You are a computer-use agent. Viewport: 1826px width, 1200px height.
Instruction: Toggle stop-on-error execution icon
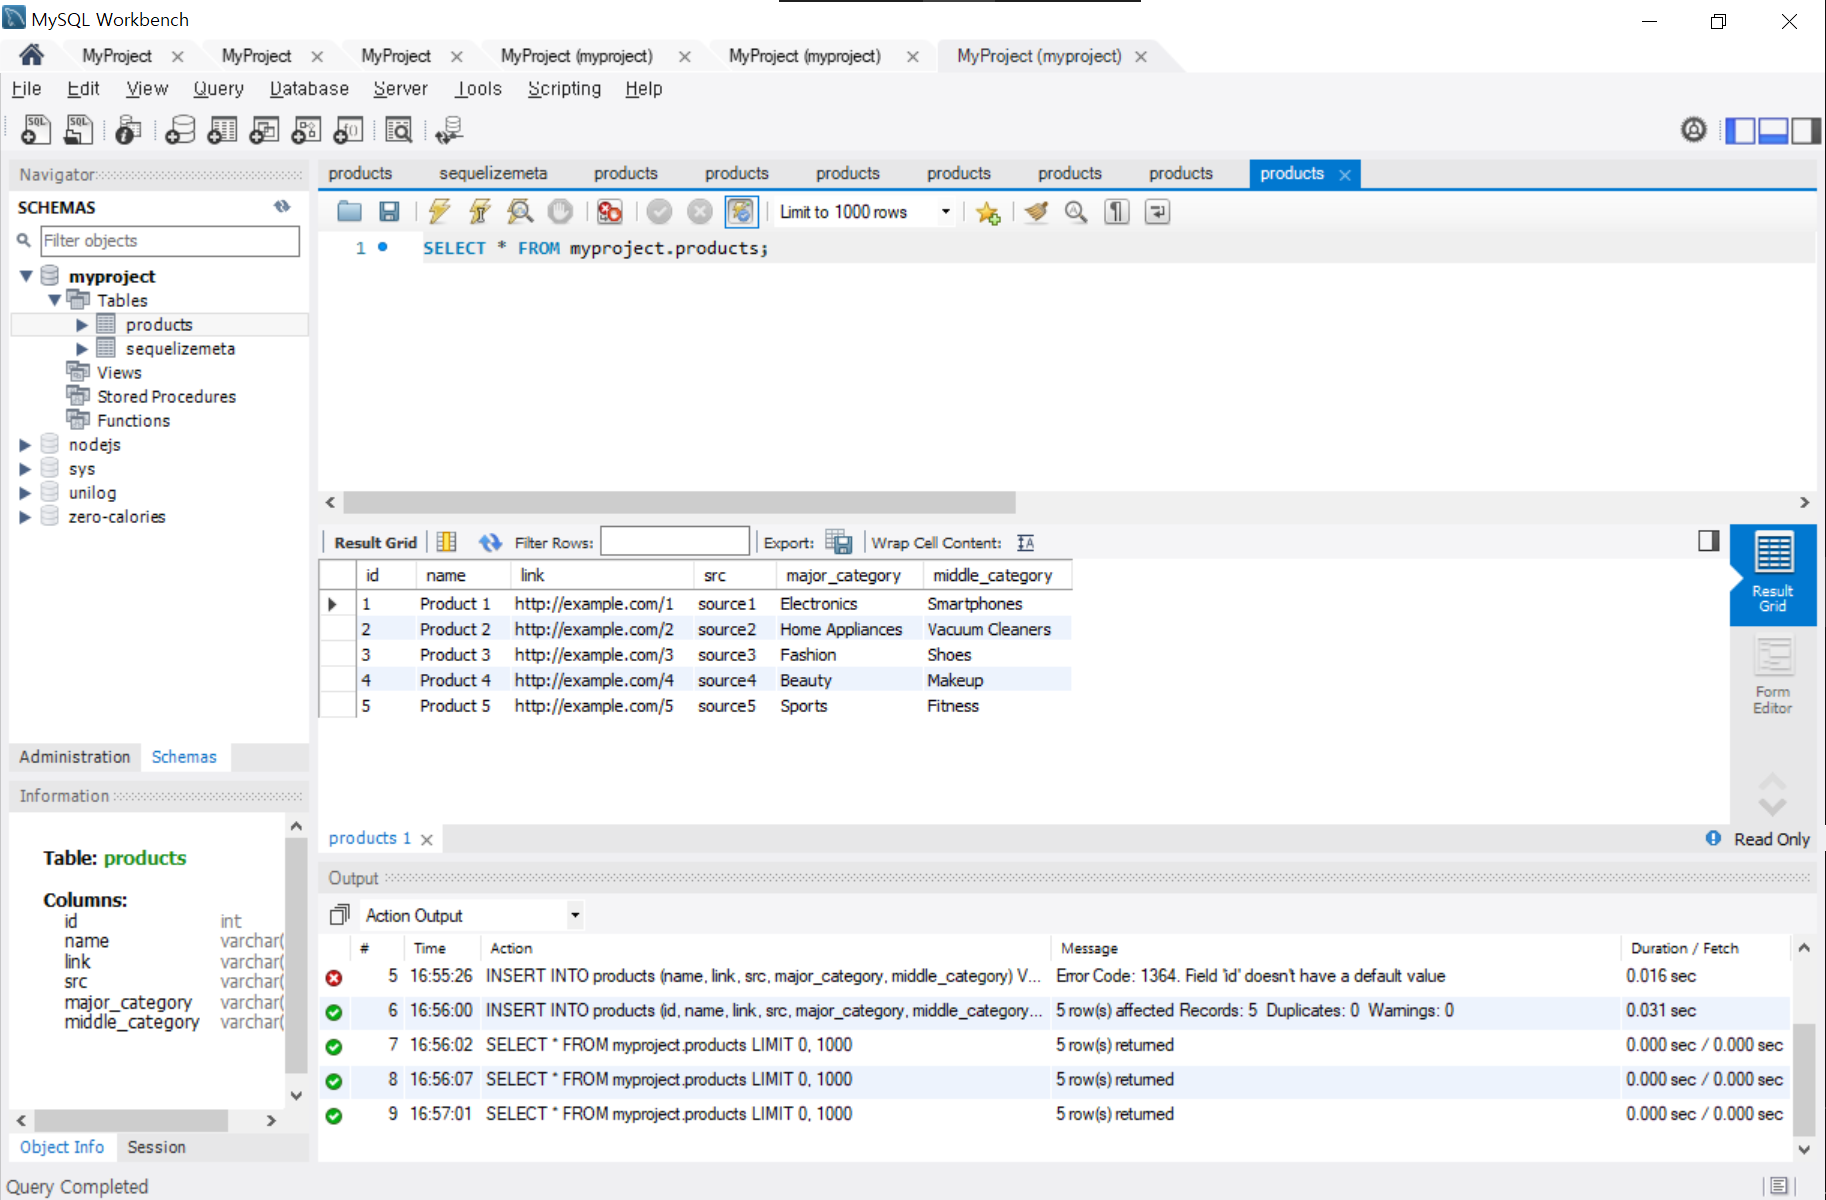(609, 211)
